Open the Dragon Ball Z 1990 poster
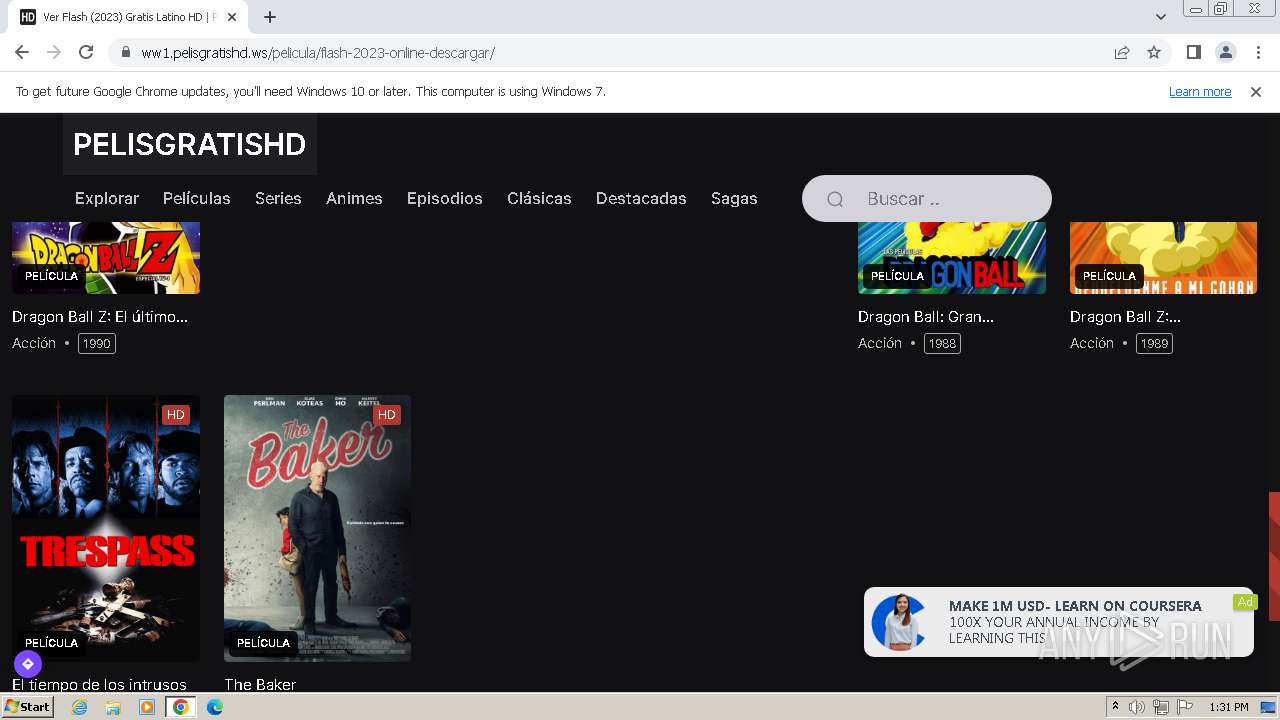Image resolution: width=1280 pixels, height=720 pixels. pyautogui.click(x=106, y=258)
